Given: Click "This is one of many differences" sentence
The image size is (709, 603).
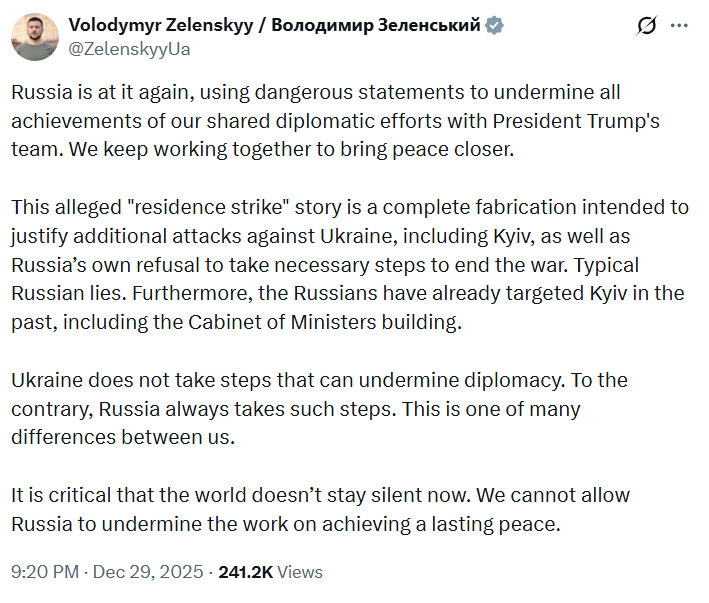Looking at the screenshot, I should tap(480, 409).
